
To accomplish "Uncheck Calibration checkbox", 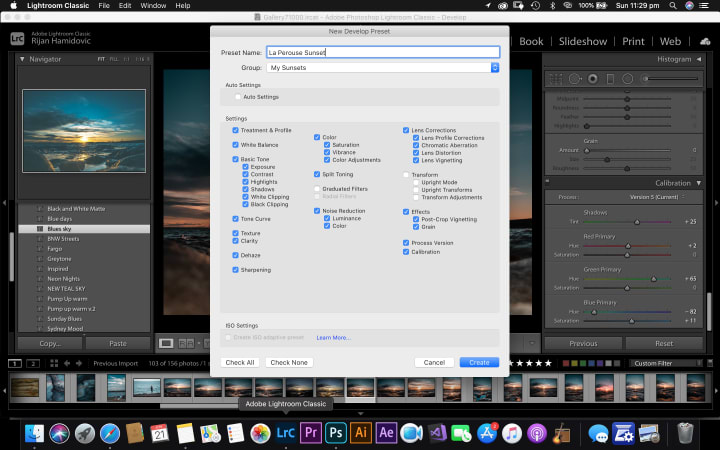I will pyautogui.click(x=406, y=252).
